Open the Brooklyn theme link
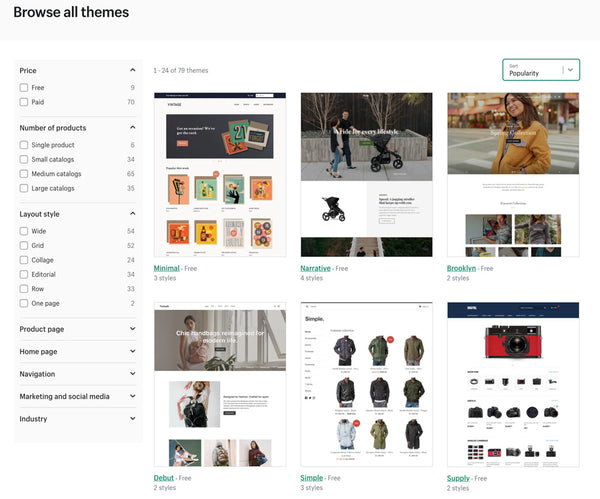Screen dimensions: 600x499 (x=461, y=268)
